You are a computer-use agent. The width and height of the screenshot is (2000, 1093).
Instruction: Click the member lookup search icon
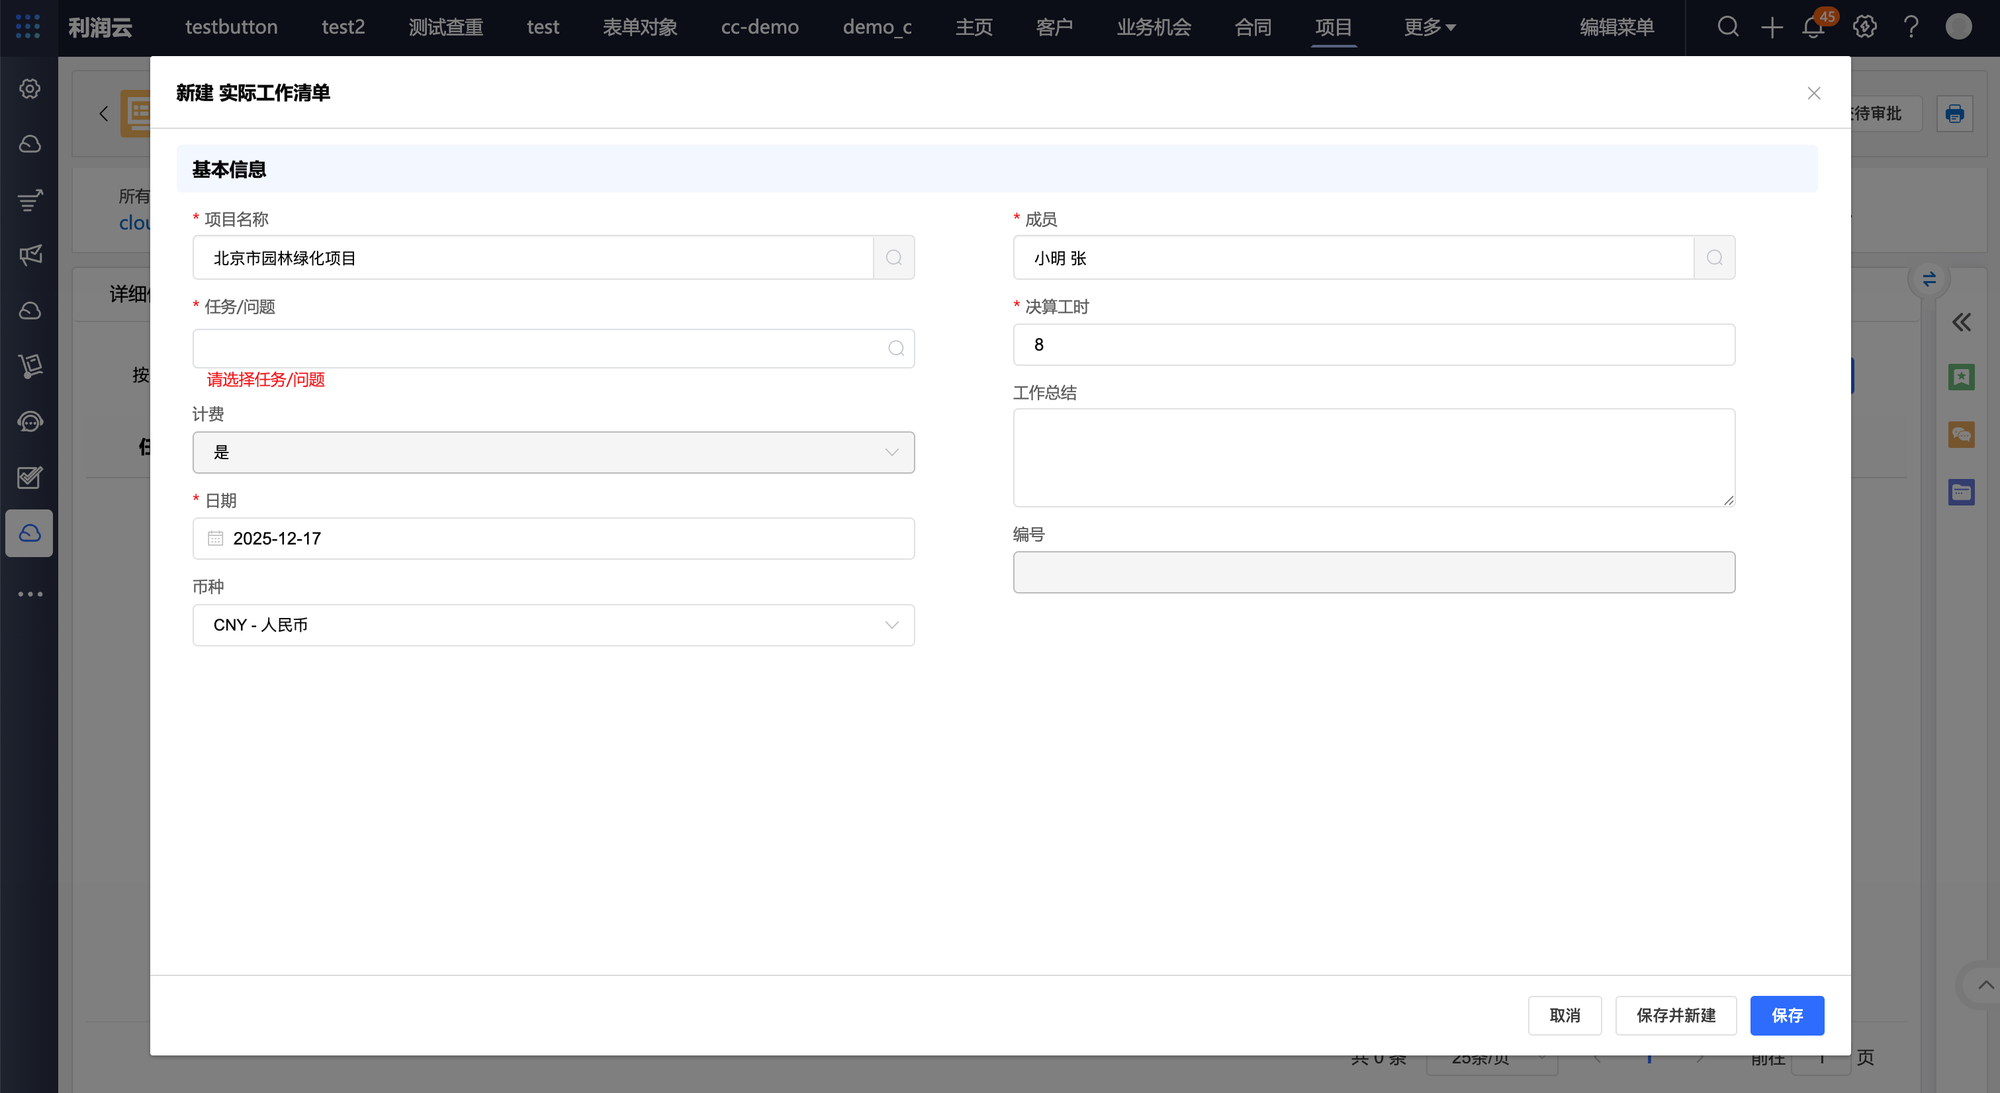click(1714, 258)
